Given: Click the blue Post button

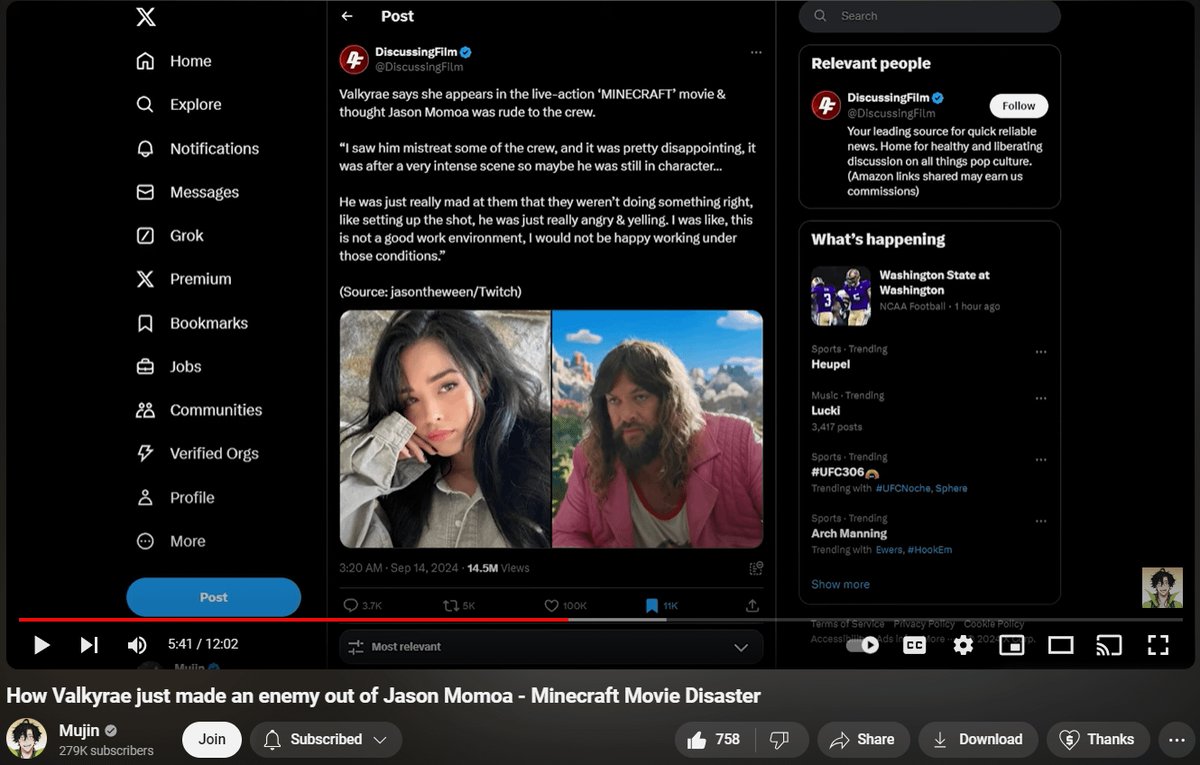Looking at the screenshot, I should tap(213, 597).
